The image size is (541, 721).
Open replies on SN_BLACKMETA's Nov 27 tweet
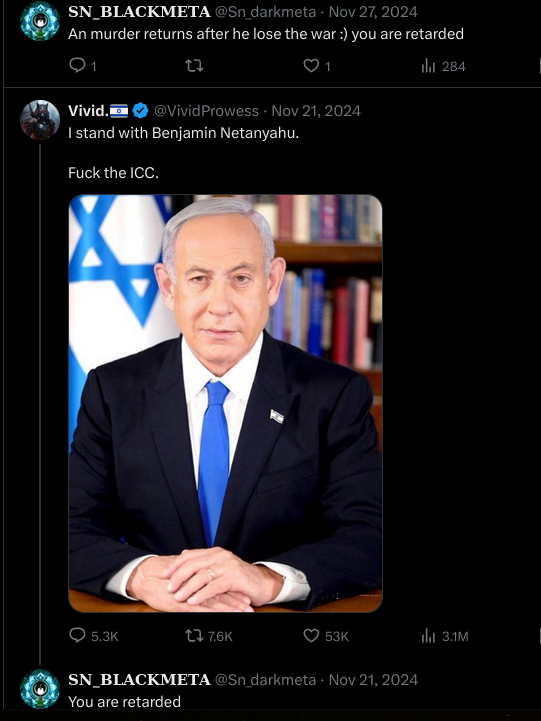point(83,66)
